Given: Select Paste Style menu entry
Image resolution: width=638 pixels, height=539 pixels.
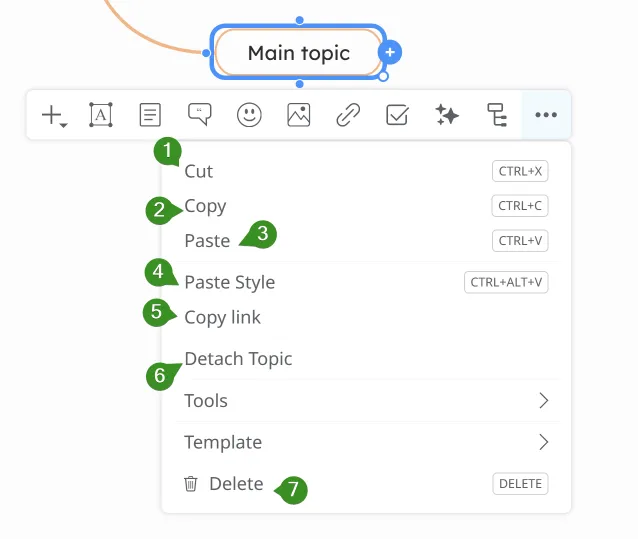Looking at the screenshot, I should point(230,282).
